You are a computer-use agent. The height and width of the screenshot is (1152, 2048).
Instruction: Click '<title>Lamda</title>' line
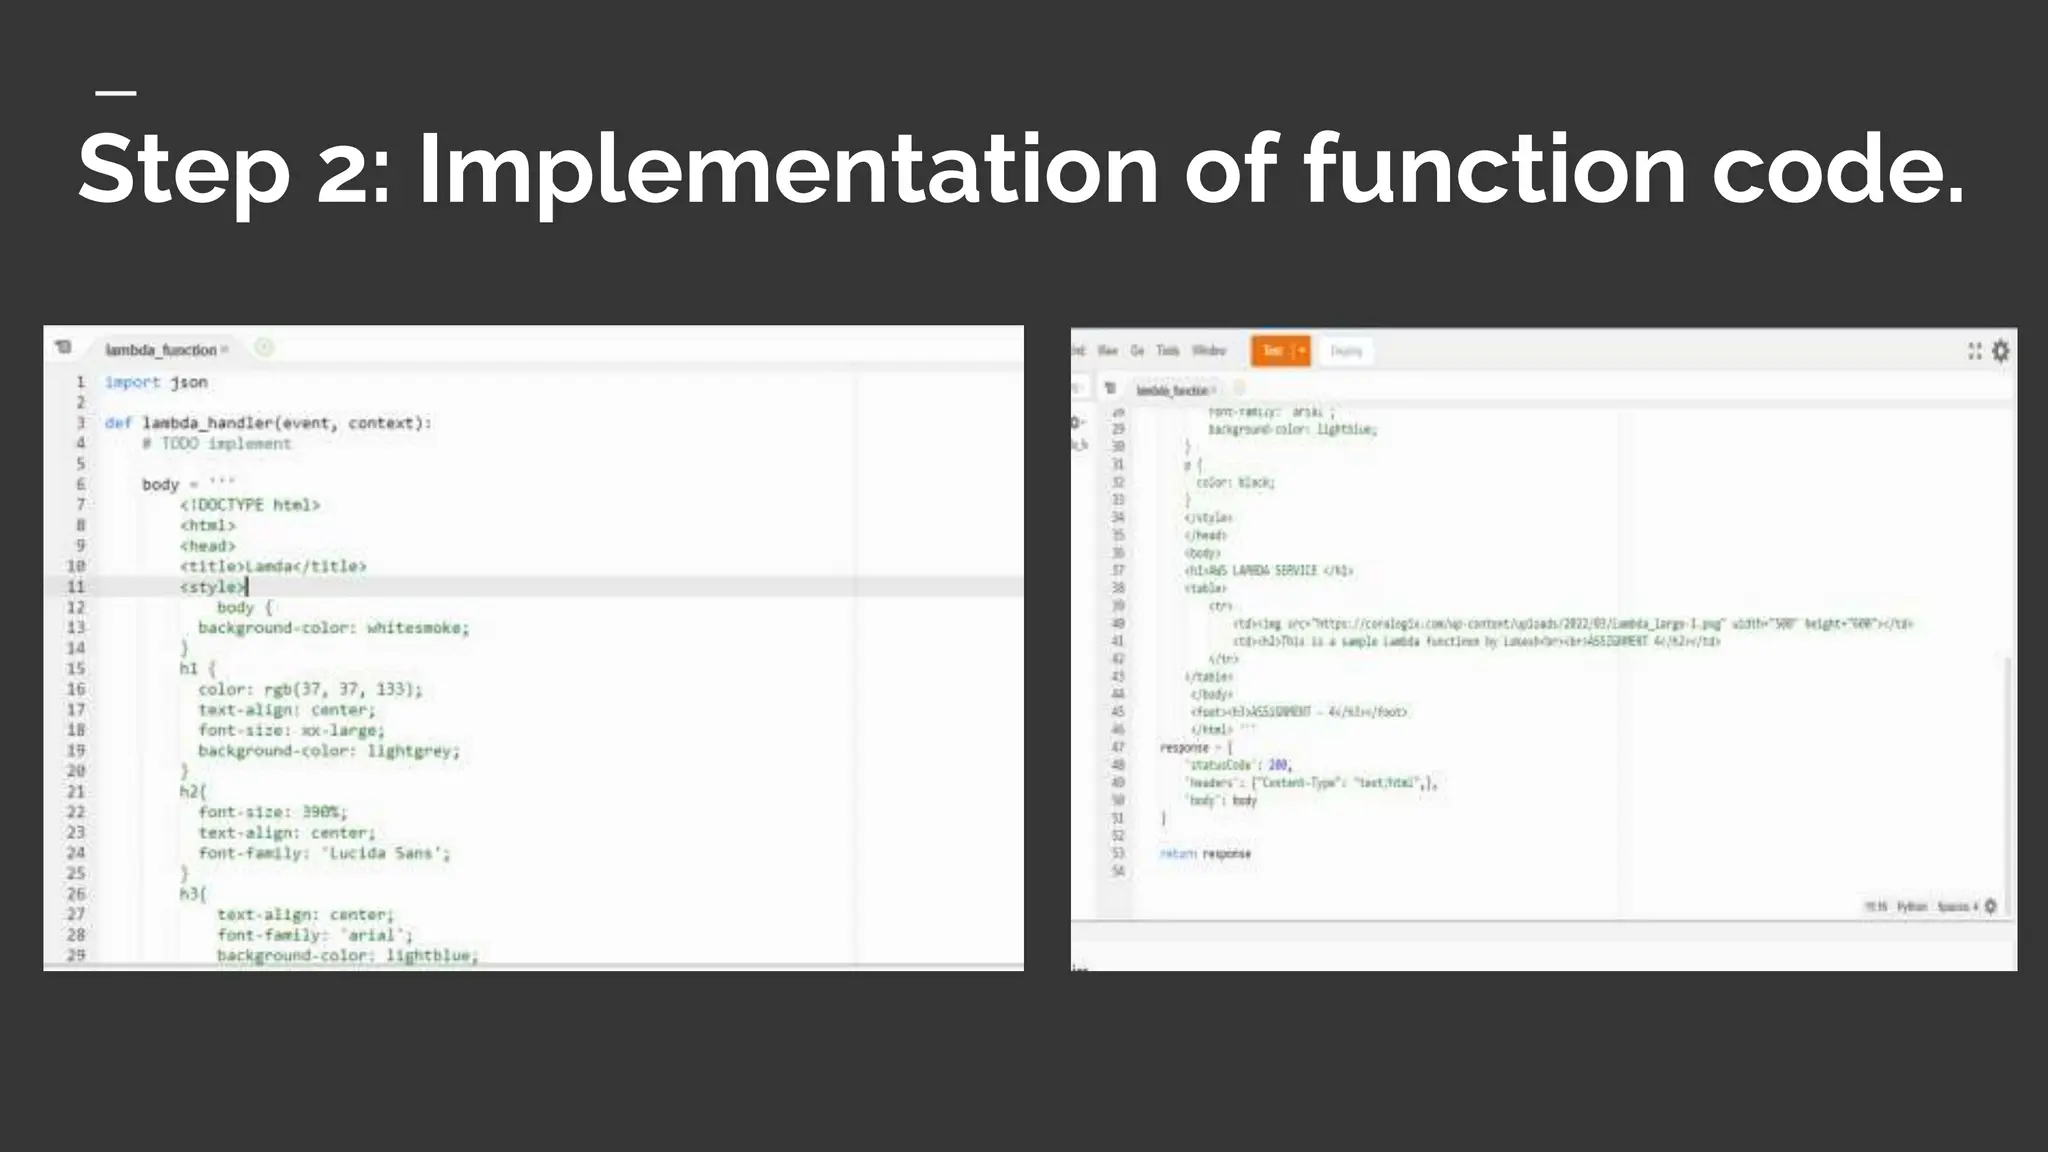coord(273,566)
